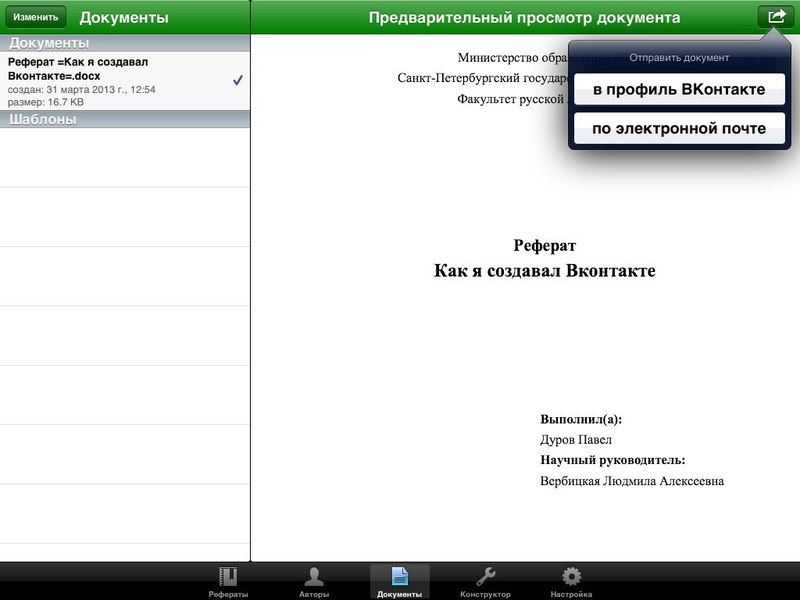Click the author name Дуров Павел

pyautogui.click(x=576, y=440)
